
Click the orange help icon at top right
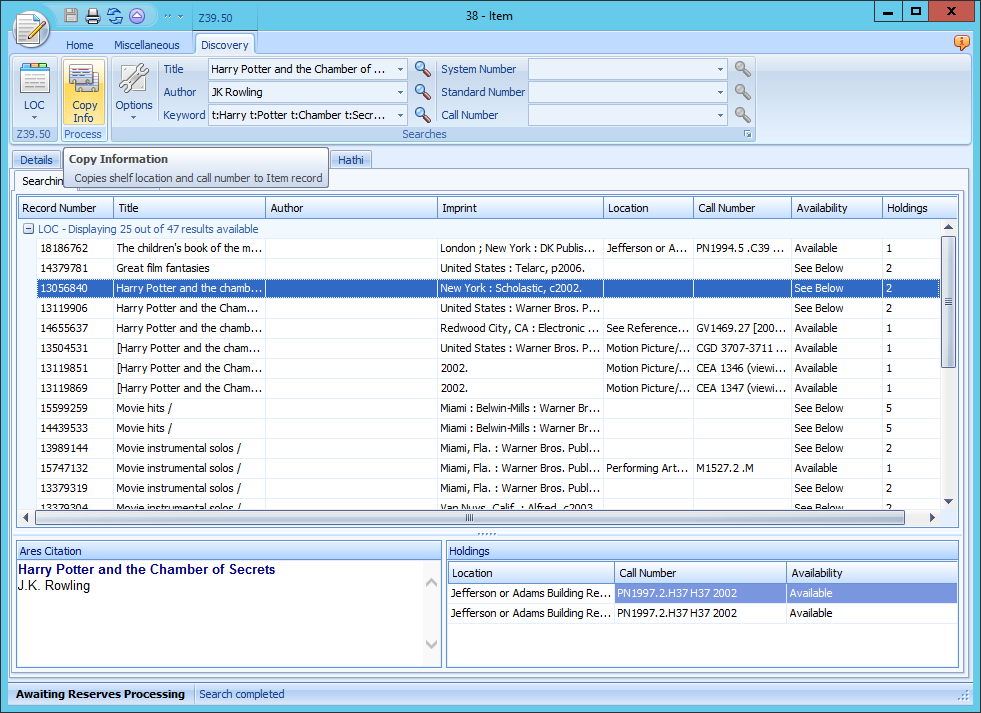pyautogui.click(x=961, y=43)
